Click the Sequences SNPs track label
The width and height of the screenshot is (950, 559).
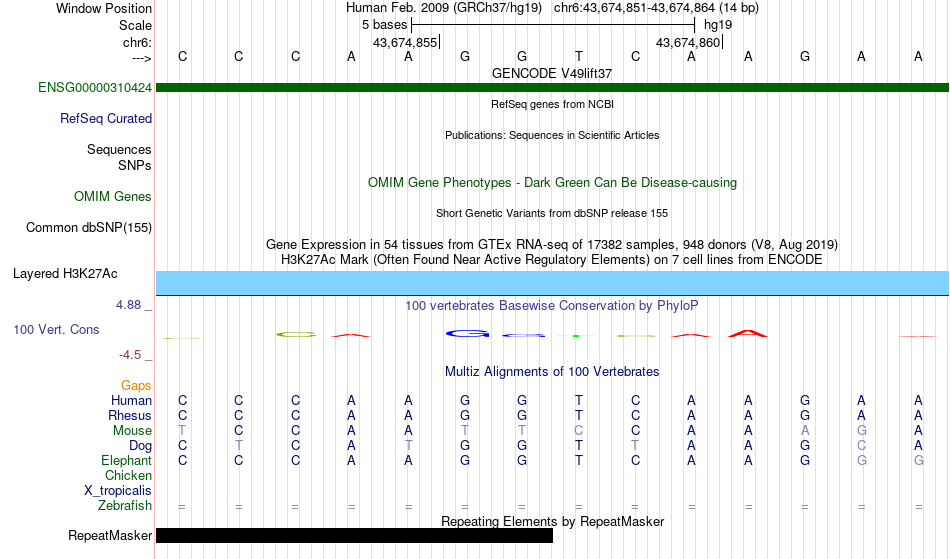pyautogui.click(x=119, y=157)
